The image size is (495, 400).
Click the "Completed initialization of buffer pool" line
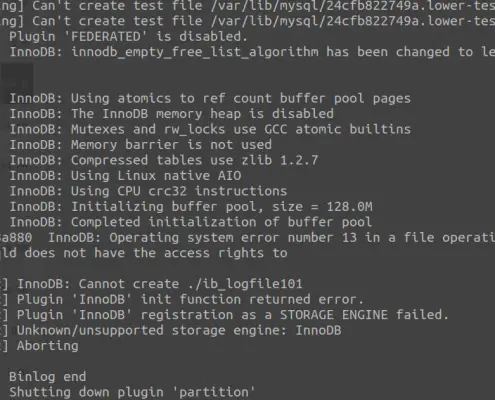(190, 222)
